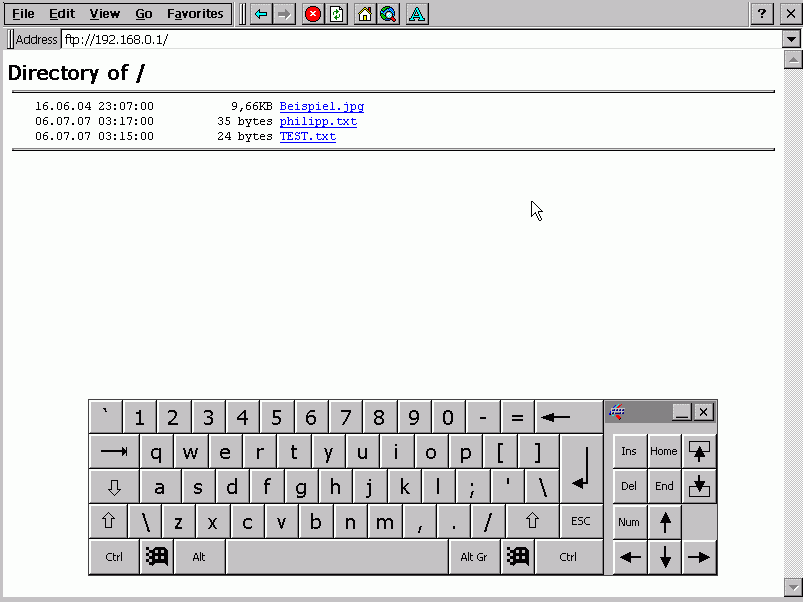
Task: Click the help question mark button
Action: click(x=762, y=14)
